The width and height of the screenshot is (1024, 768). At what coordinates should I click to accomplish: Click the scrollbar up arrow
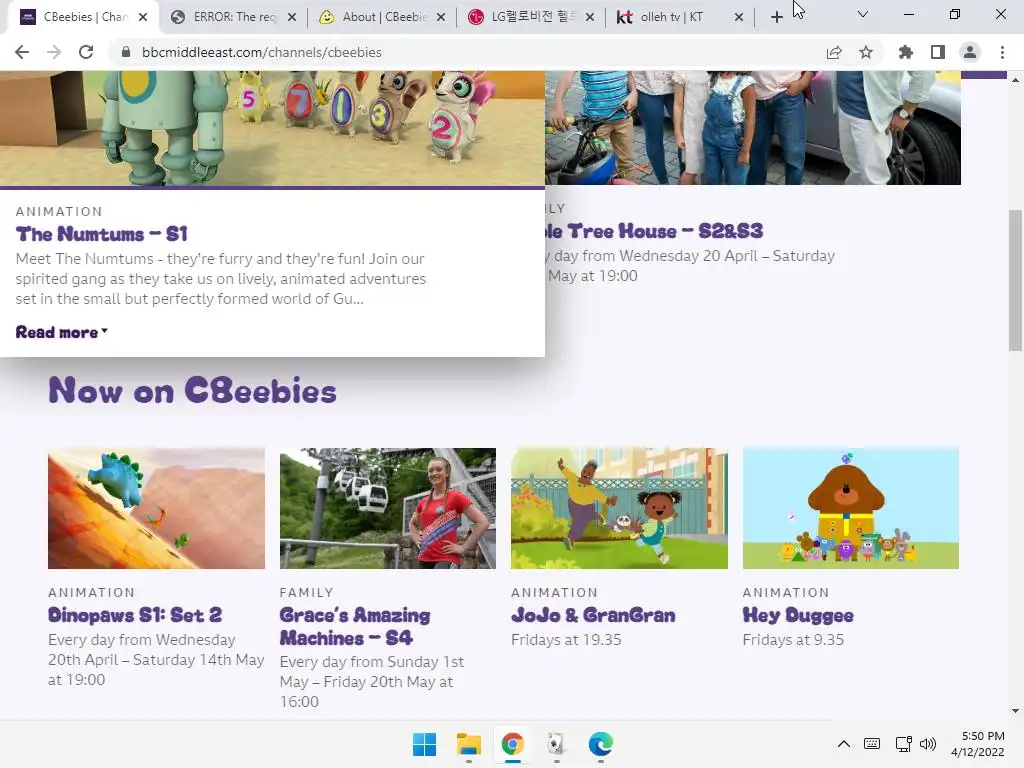[x=1015, y=80]
